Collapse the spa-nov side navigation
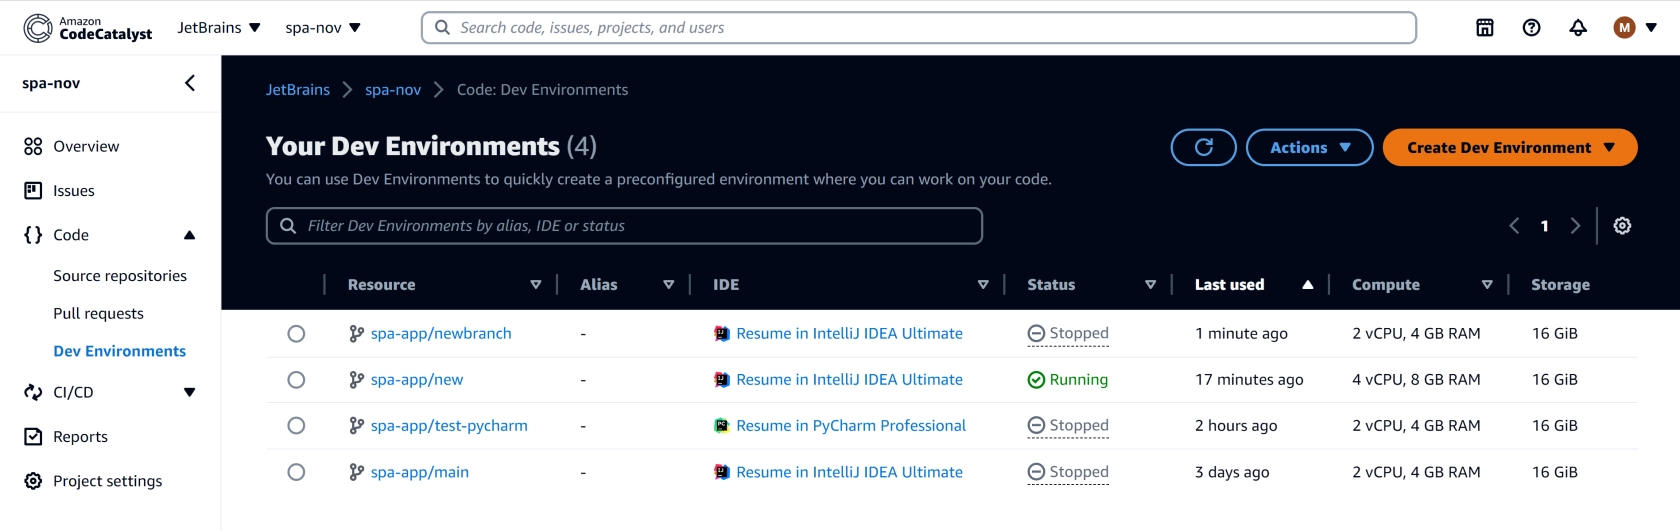The image size is (1680, 531). [x=190, y=83]
